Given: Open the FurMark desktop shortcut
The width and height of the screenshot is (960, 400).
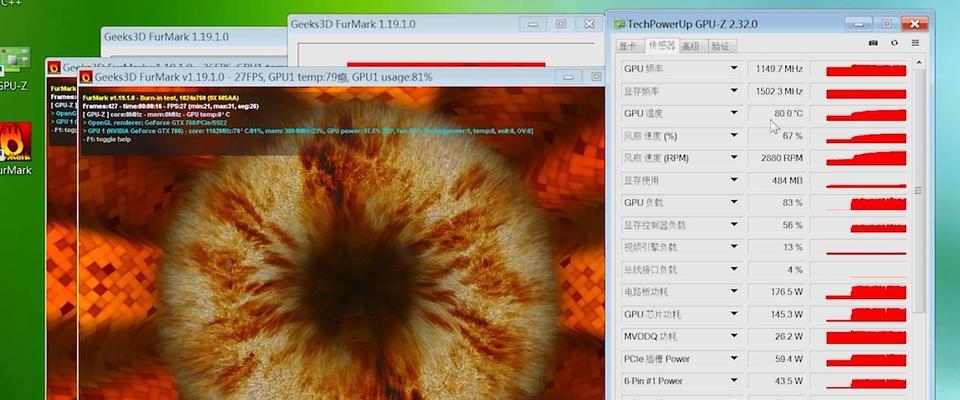Looking at the screenshot, I should [15, 149].
